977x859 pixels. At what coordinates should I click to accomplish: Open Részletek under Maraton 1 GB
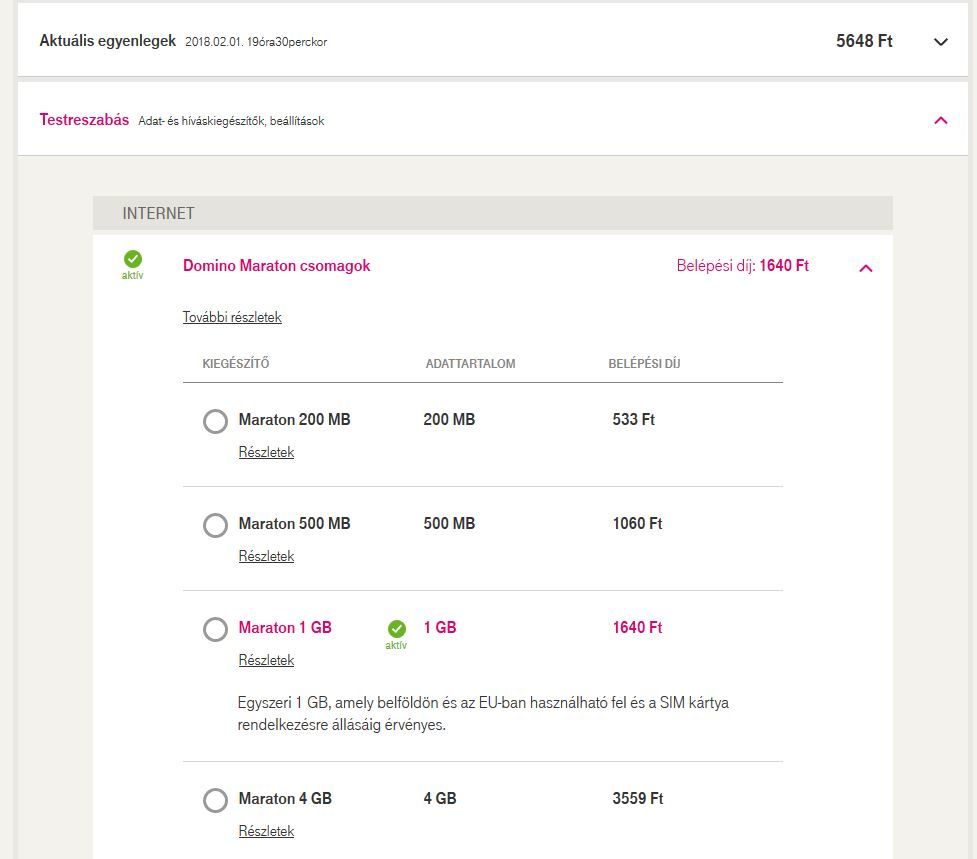pos(266,660)
